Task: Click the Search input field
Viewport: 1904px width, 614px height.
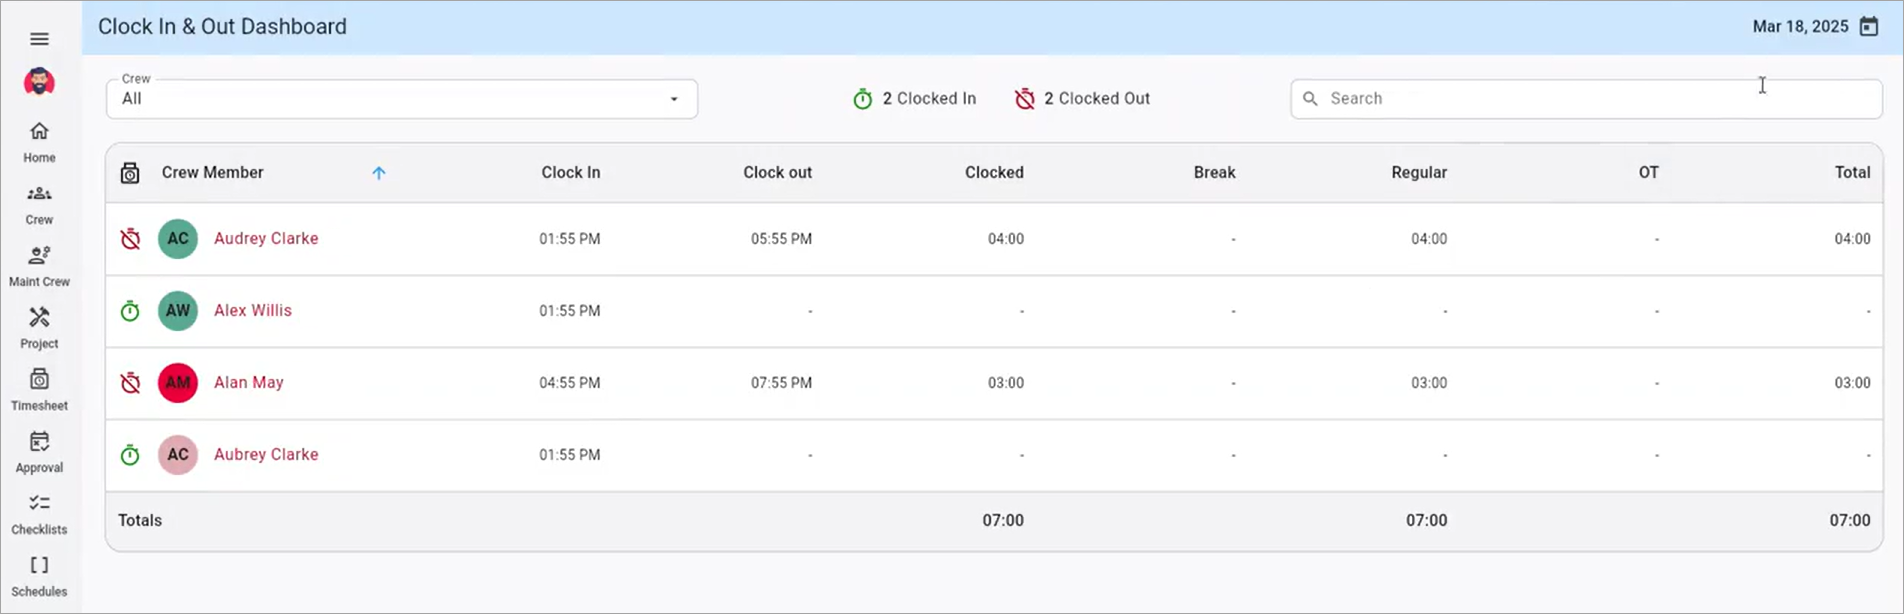Action: 1587,99
